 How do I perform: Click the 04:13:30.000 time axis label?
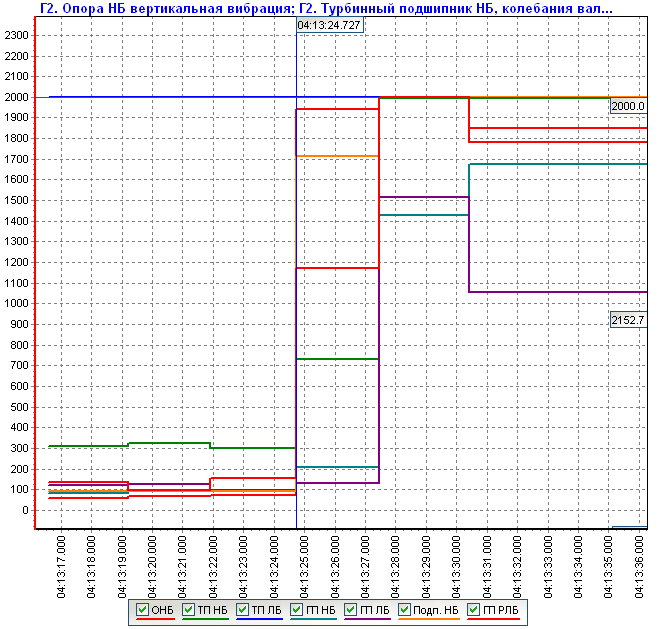(456, 566)
